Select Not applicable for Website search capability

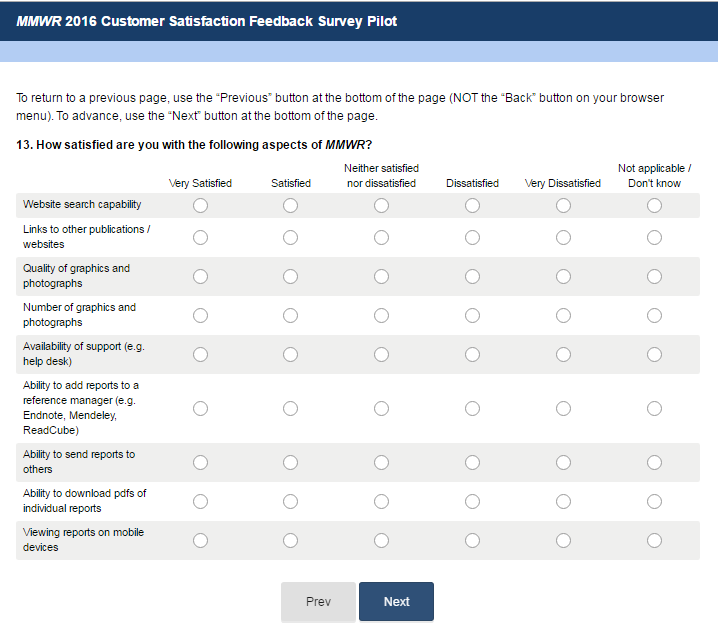coord(654,205)
